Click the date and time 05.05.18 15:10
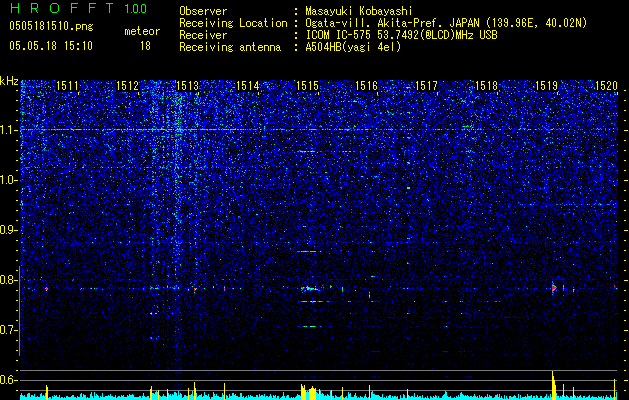 coord(51,46)
